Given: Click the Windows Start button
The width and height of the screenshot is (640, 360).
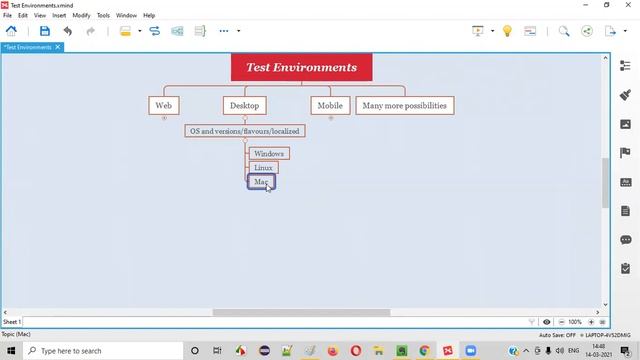Looking at the screenshot, I should tap(11, 351).
